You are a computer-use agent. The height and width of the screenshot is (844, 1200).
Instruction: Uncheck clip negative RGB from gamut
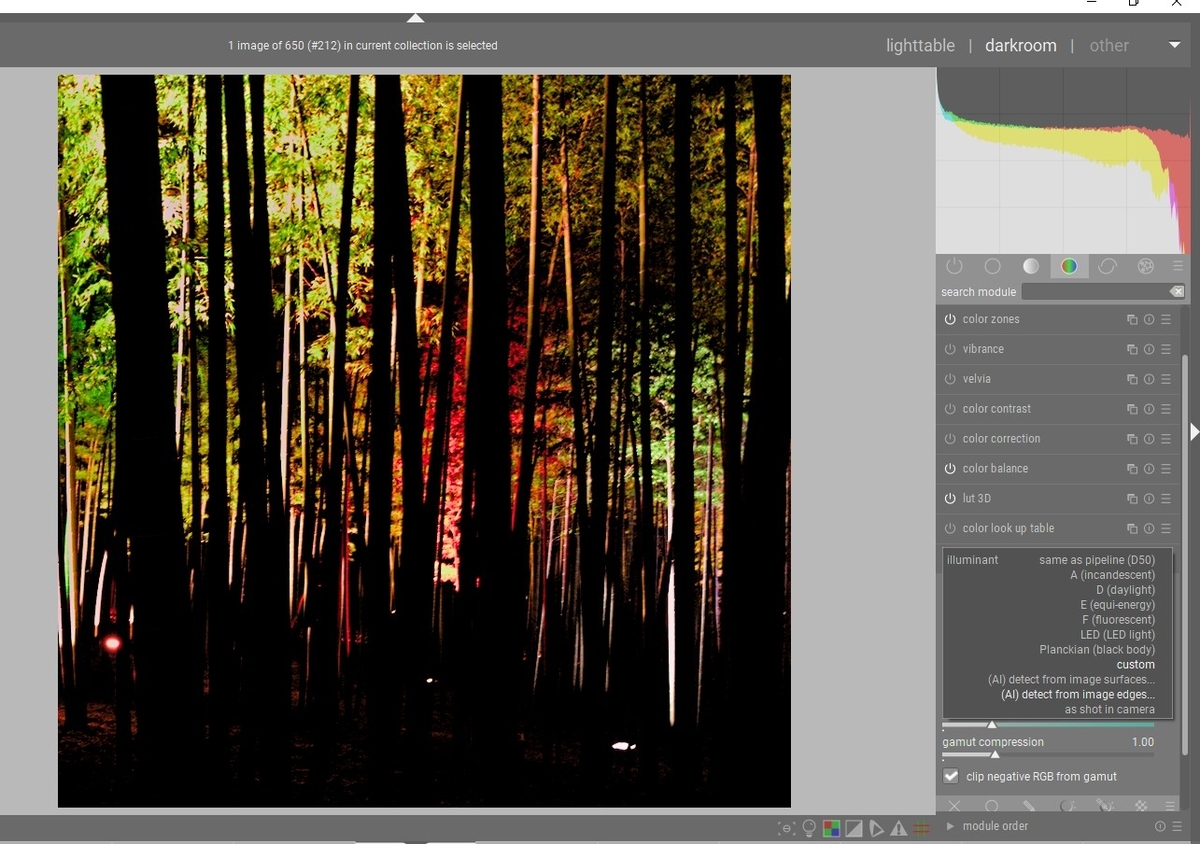coord(951,776)
